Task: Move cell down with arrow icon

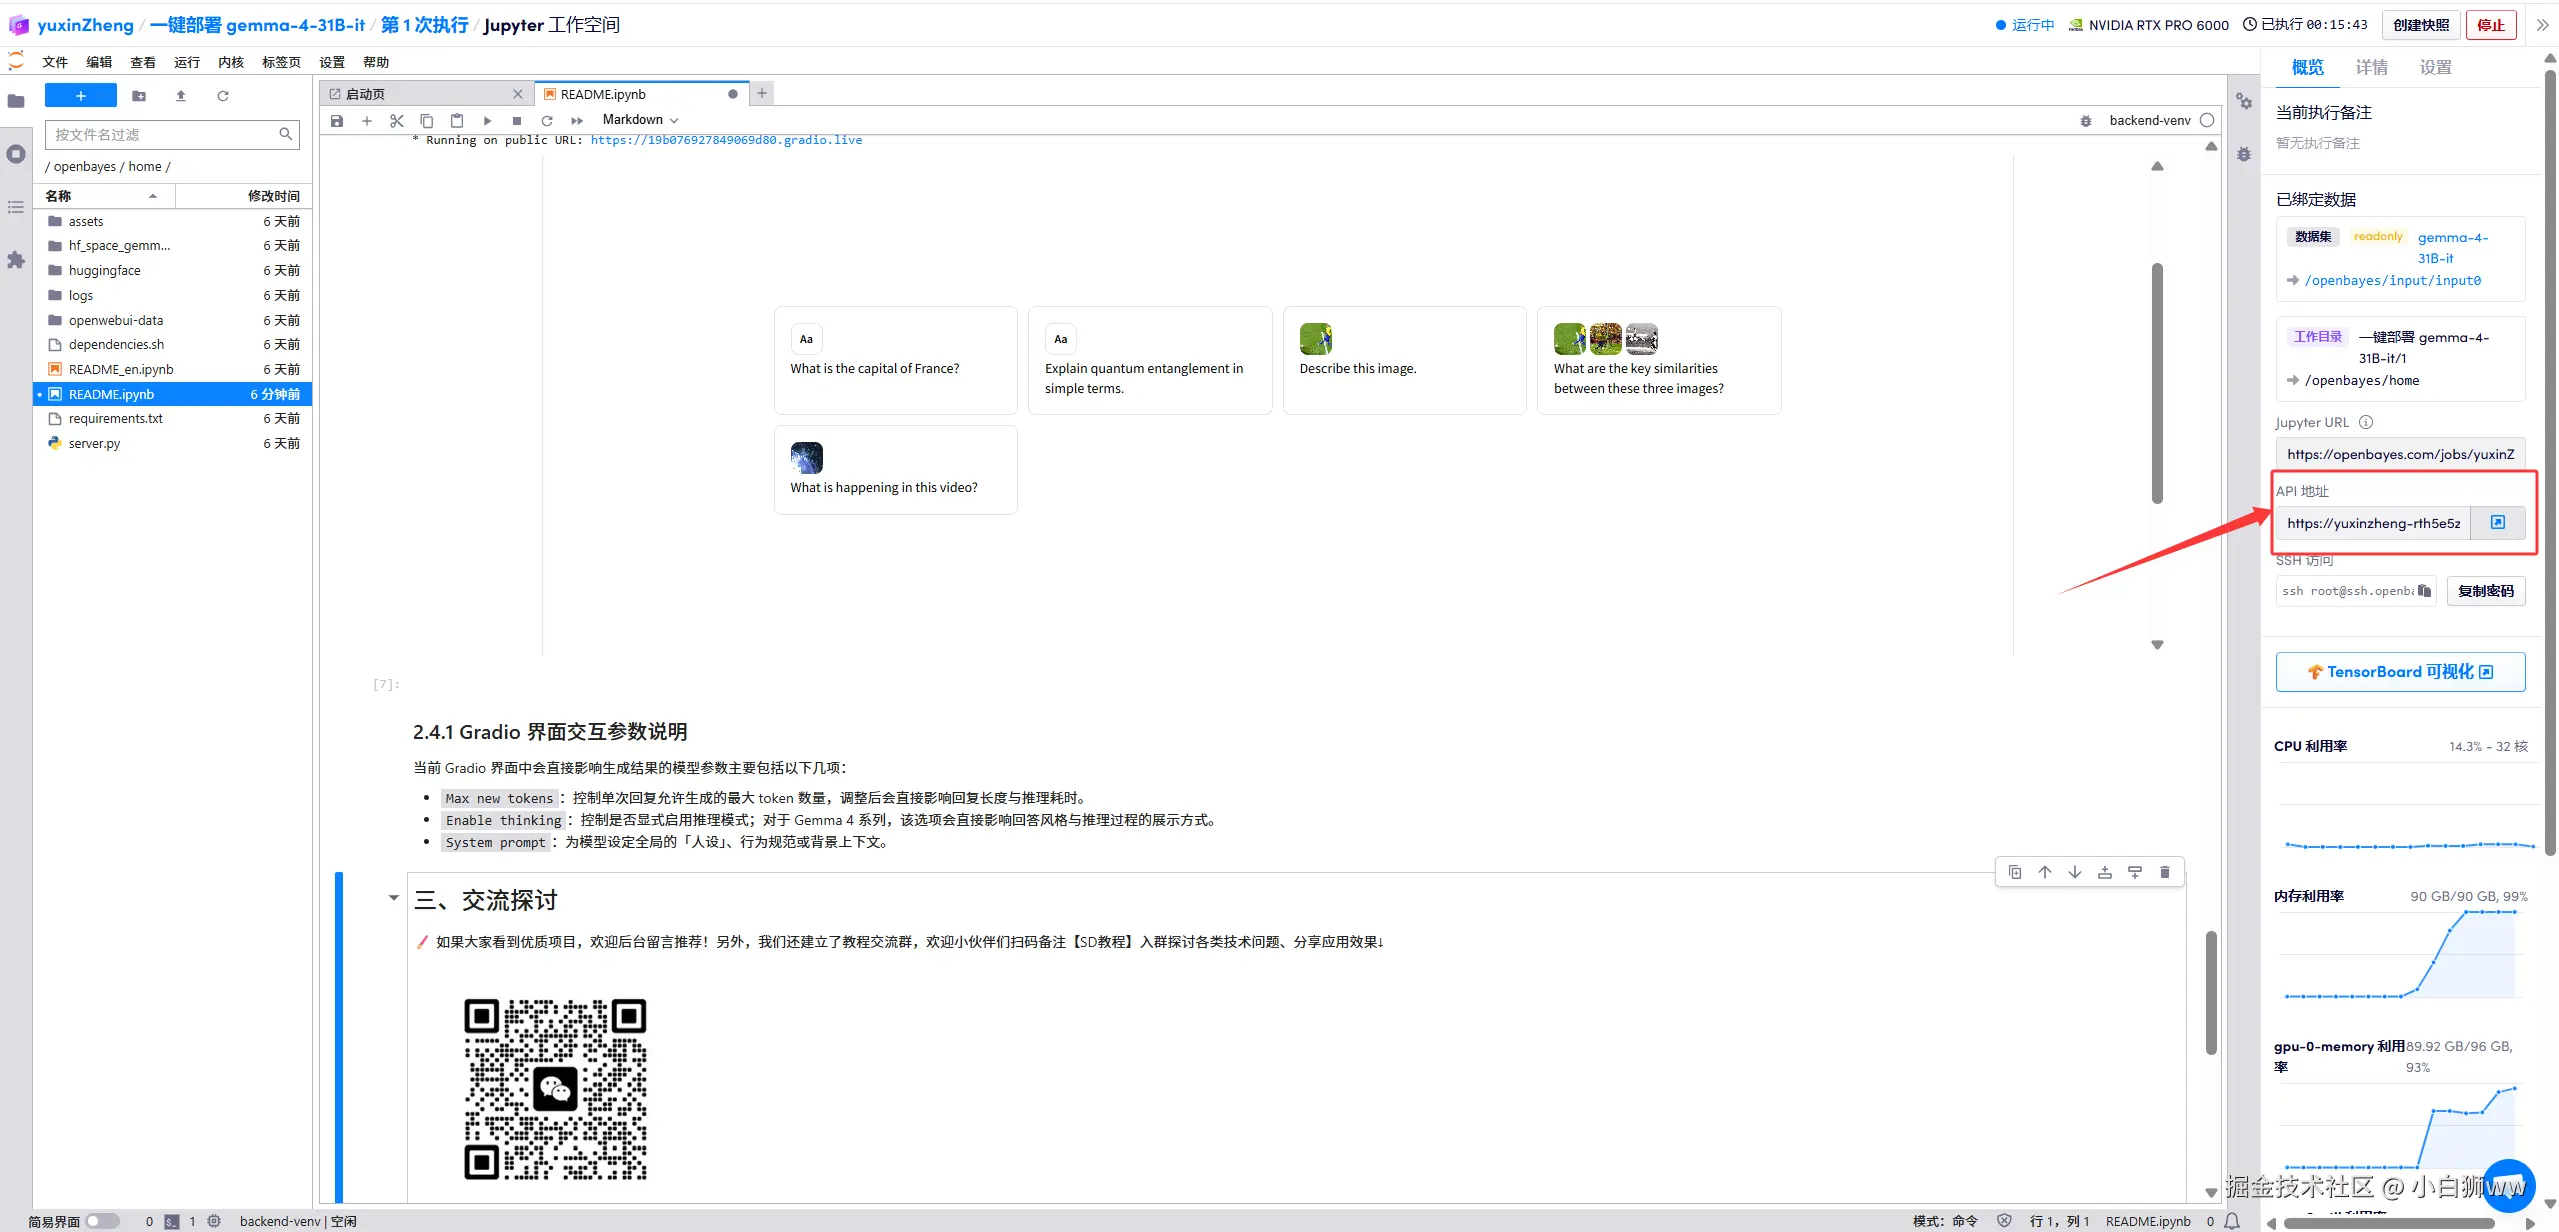Action: [x=2075, y=872]
